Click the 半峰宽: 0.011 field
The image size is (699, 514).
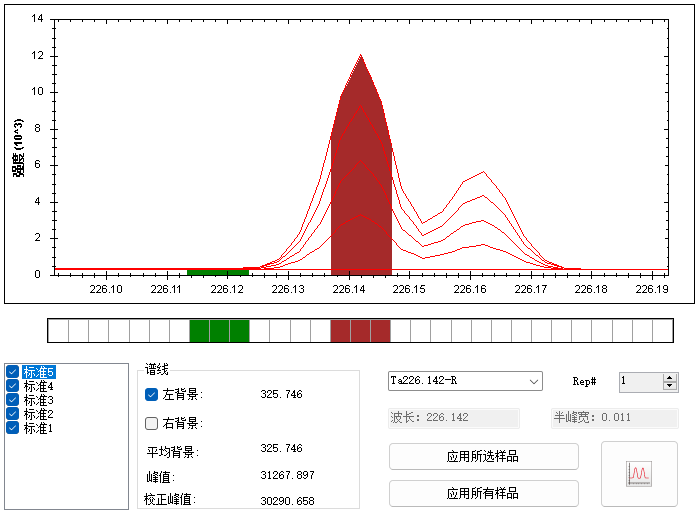[x=615, y=418]
